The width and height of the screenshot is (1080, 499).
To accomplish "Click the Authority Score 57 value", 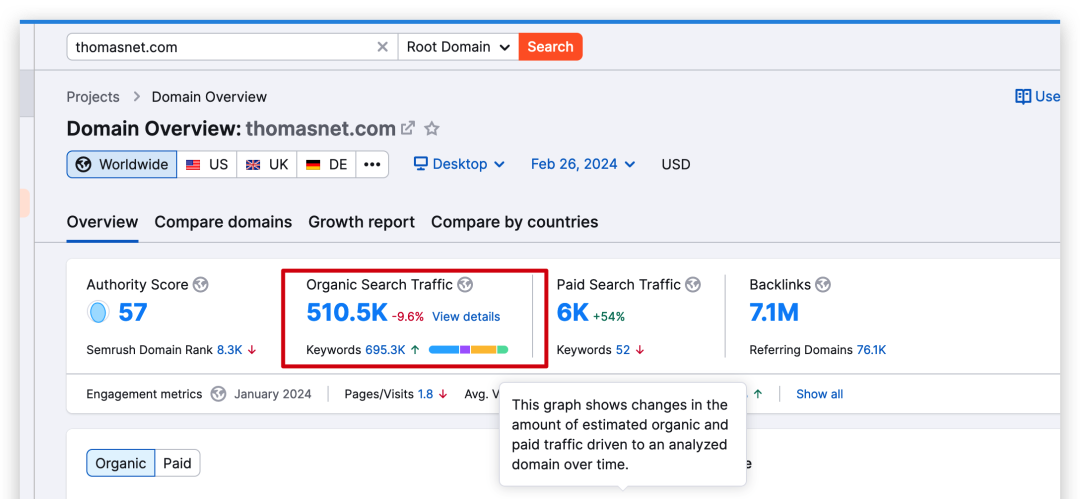I will [133, 313].
